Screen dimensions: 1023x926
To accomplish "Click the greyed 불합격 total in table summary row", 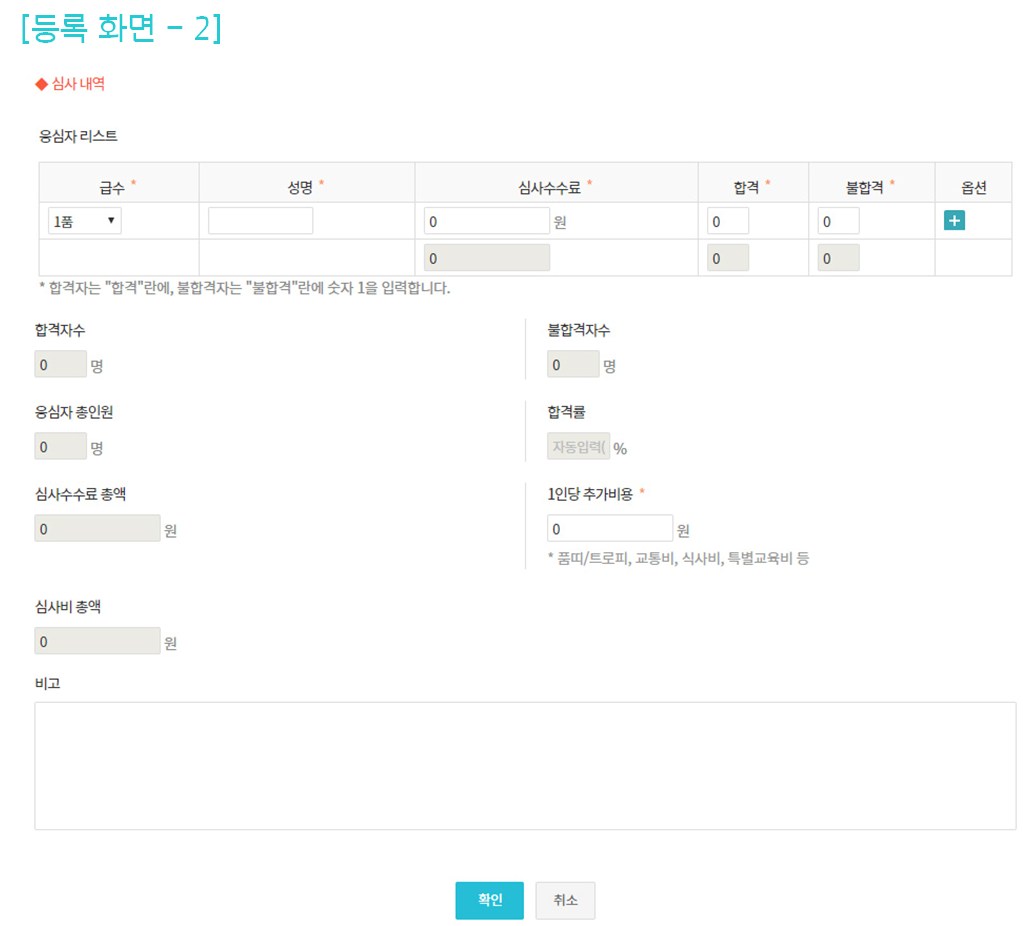I will (x=838, y=258).
